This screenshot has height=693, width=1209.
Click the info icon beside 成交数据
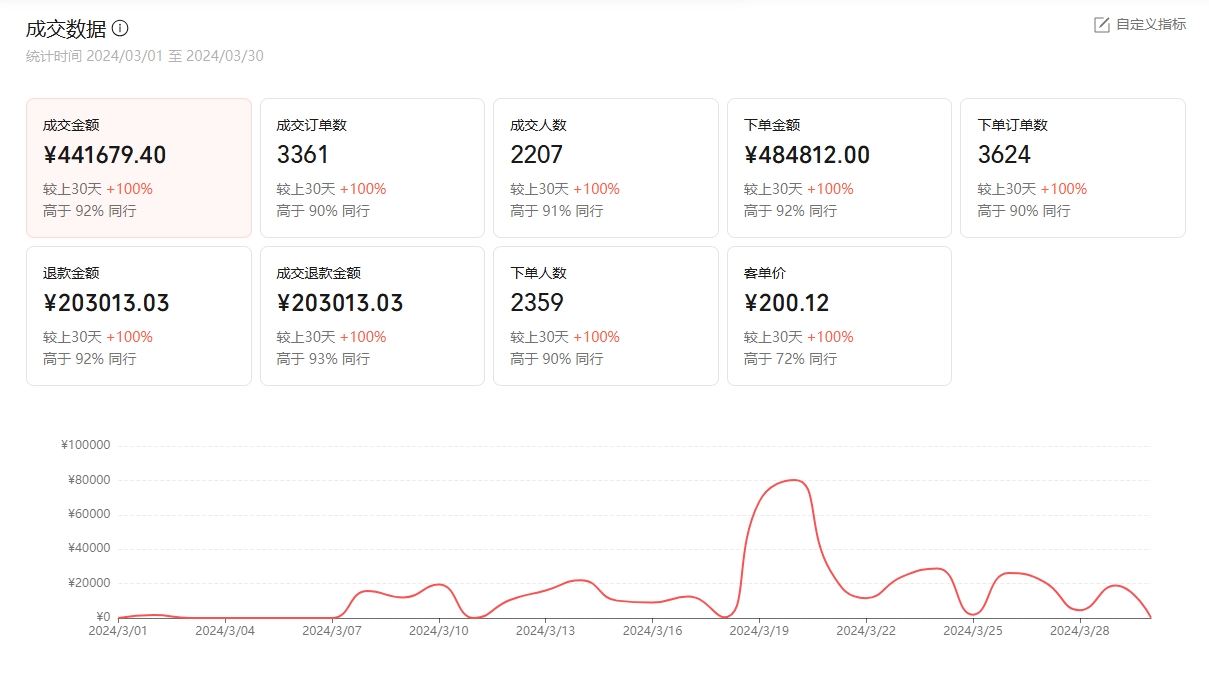pyautogui.click(x=120, y=29)
